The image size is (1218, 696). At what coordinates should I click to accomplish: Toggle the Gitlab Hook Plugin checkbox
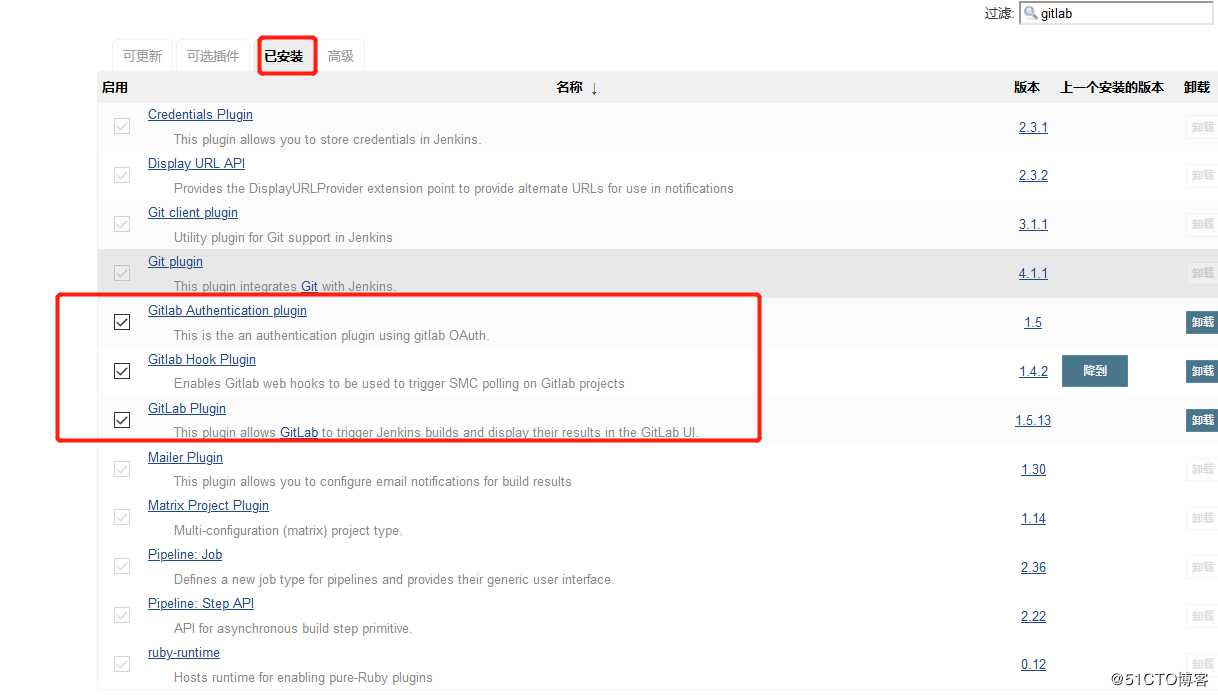pyautogui.click(x=122, y=371)
